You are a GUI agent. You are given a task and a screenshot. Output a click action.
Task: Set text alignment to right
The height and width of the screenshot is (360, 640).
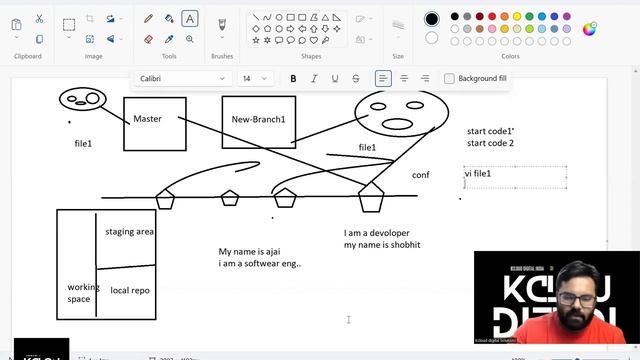pyautogui.click(x=425, y=78)
